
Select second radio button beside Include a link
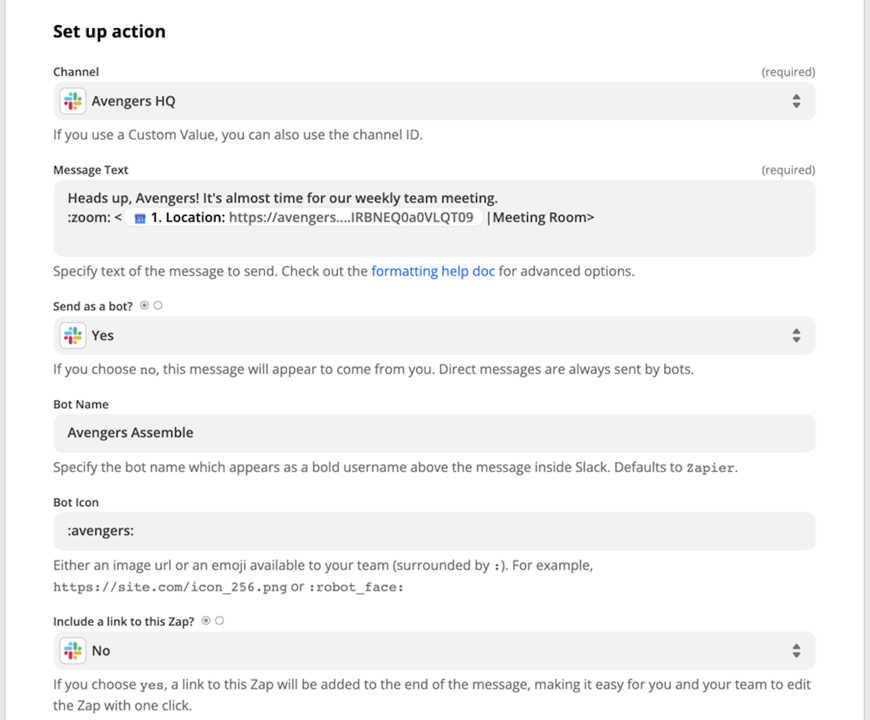220,621
